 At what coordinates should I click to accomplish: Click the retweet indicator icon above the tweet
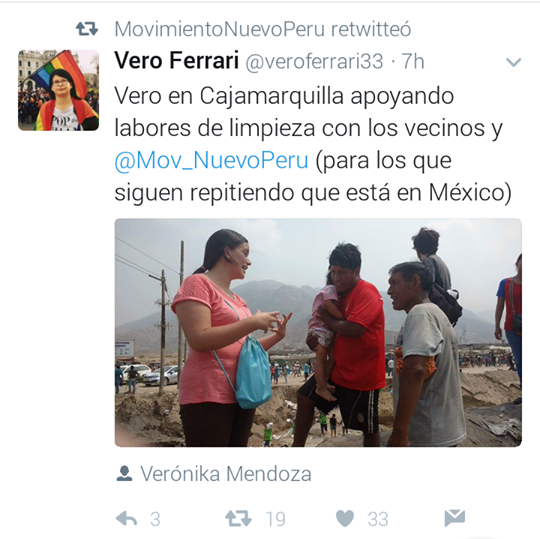87,29
